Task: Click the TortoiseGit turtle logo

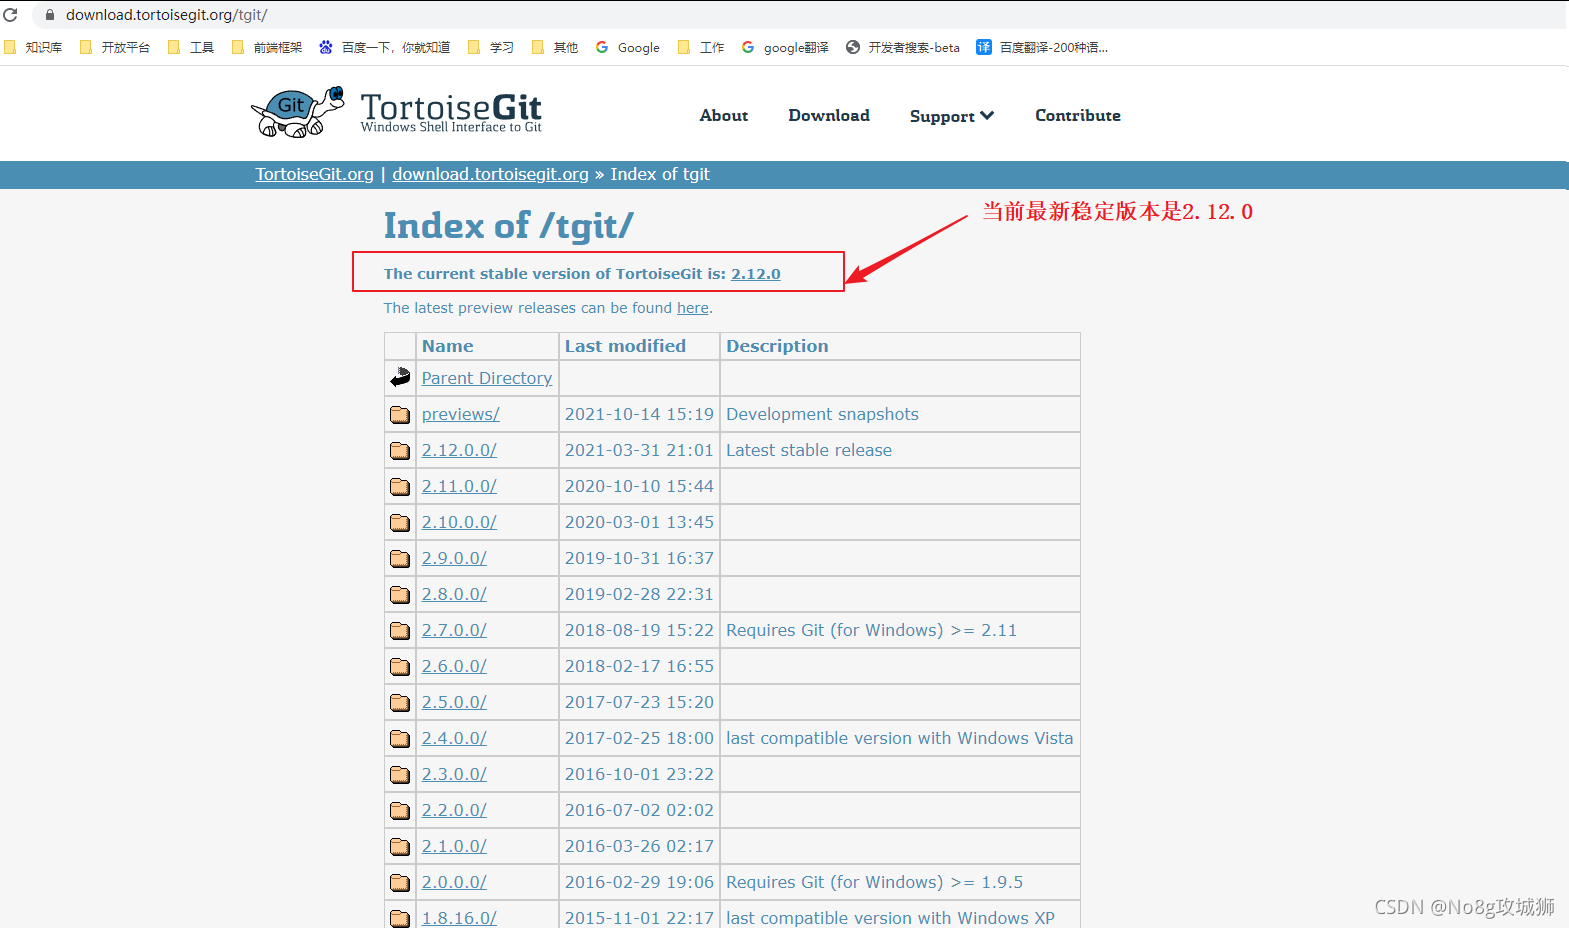Action: [297, 112]
